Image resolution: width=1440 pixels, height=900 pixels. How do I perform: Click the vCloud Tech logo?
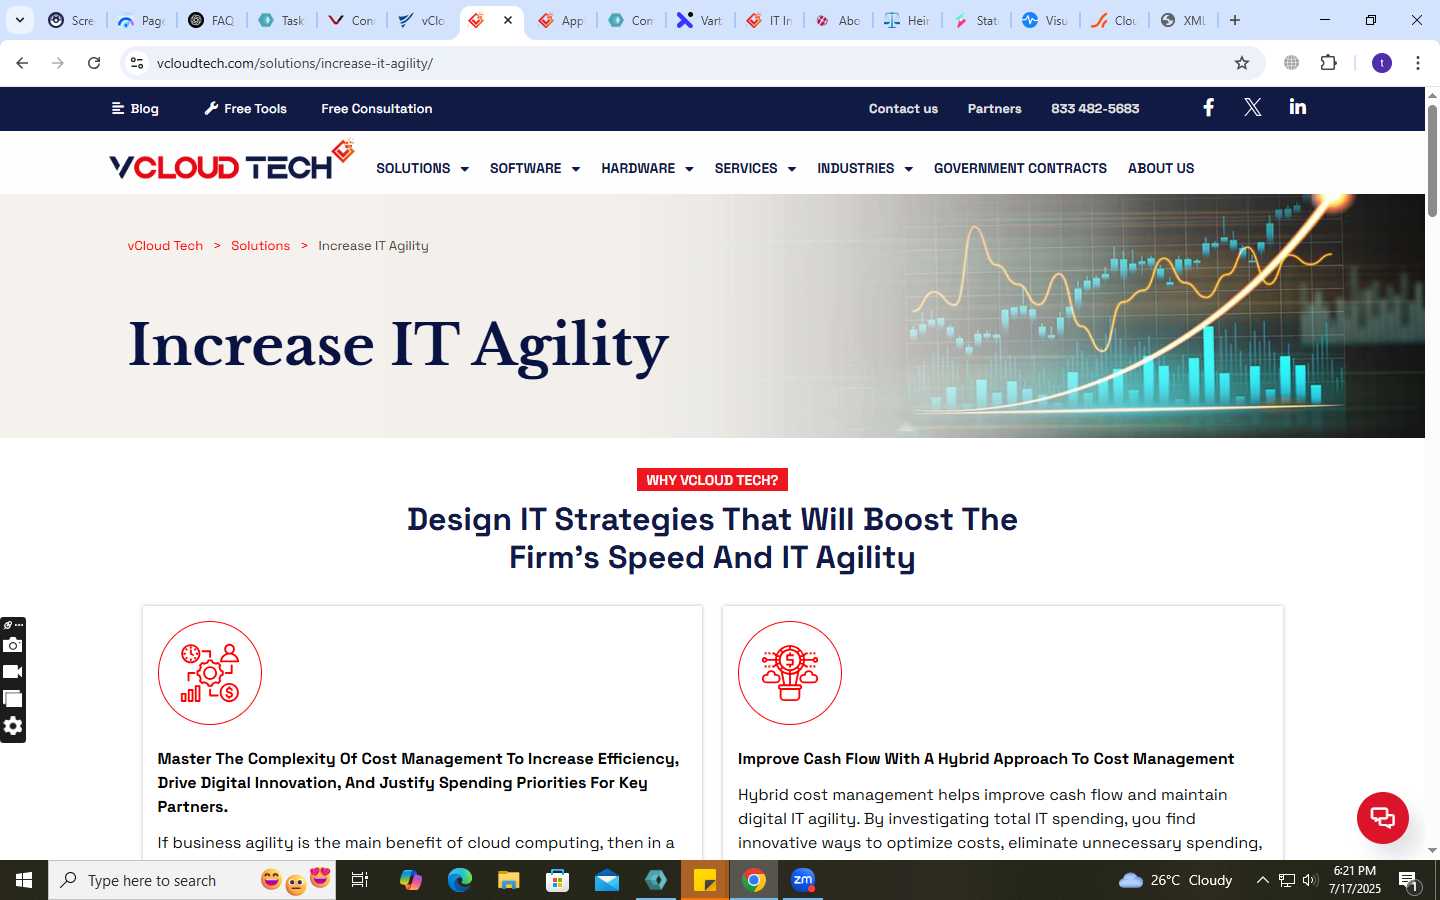[x=232, y=160]
